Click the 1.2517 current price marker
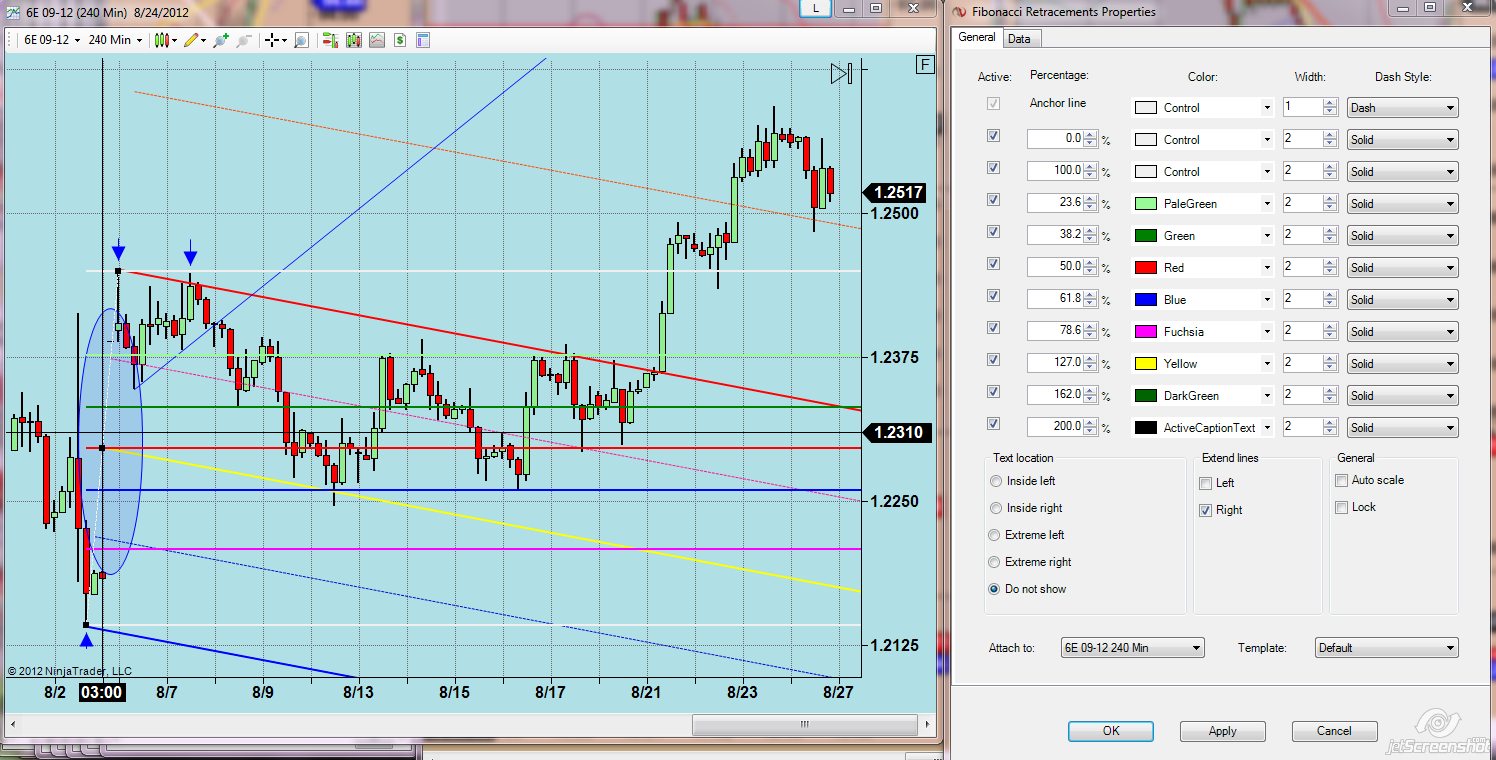 pyautogui.click(x=894, y=193)
